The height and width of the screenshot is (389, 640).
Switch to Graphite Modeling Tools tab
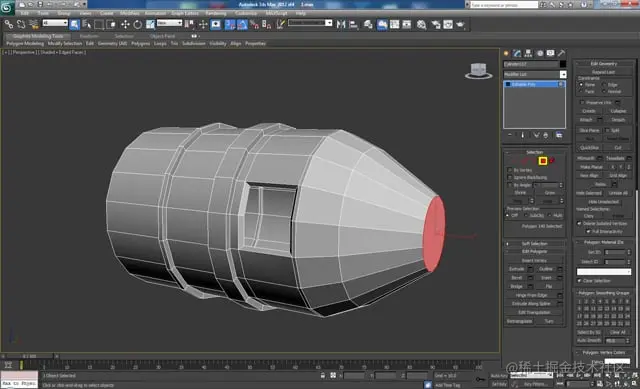38,36
